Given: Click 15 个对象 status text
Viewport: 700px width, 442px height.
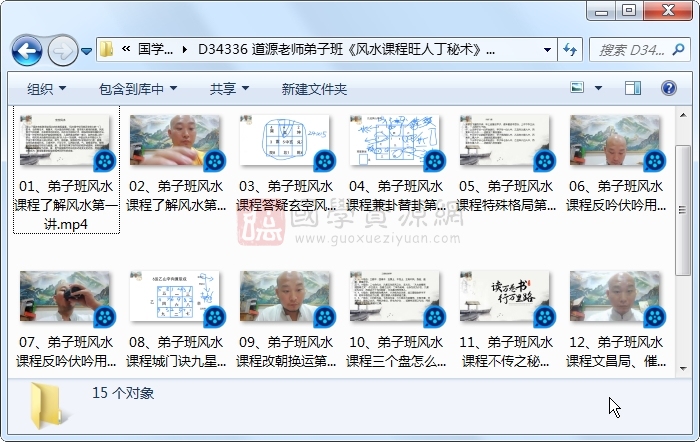Looking at the screenshot, I should tap(123, 393).
